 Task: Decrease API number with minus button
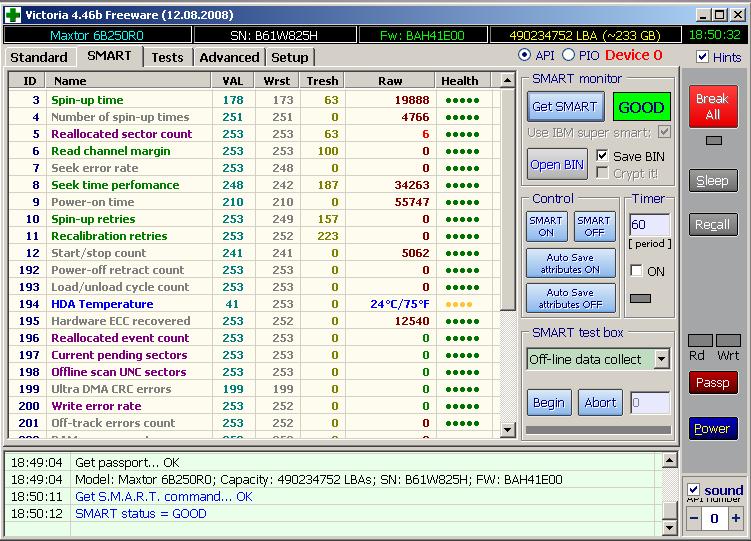[x=694, y=518]
